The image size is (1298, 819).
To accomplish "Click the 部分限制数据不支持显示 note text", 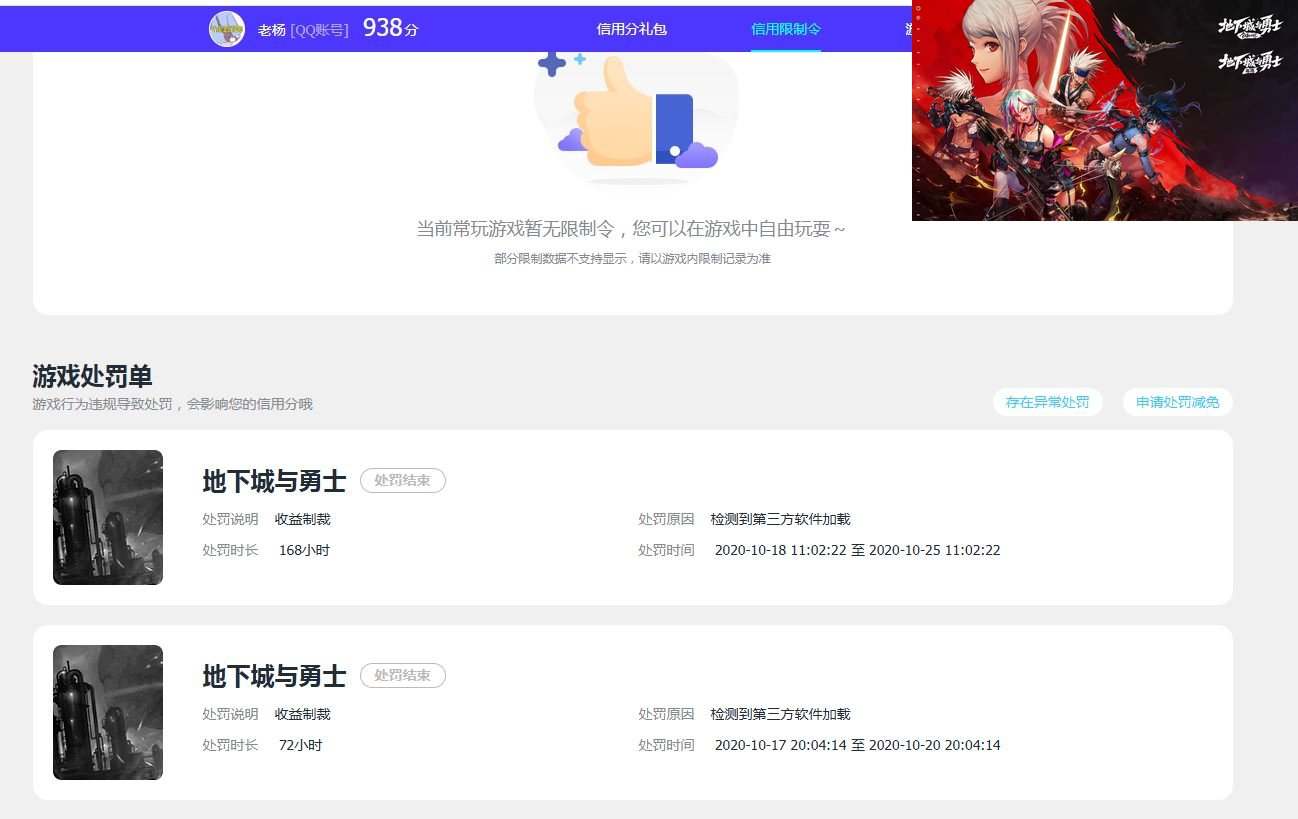I will pos(632,258).
